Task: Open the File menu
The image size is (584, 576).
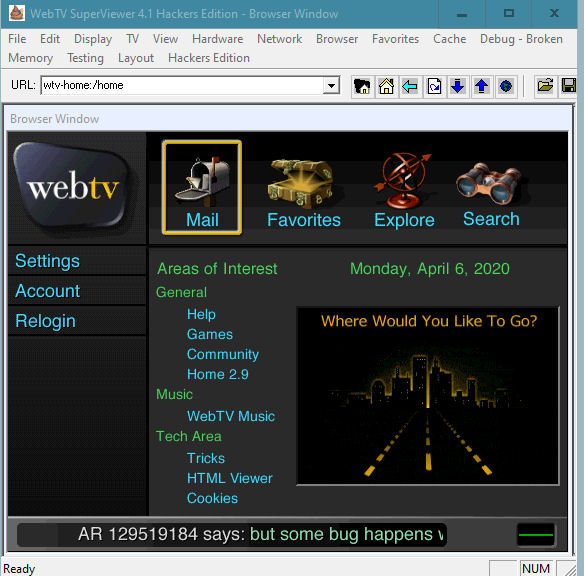Action: [x=17, y=39]
